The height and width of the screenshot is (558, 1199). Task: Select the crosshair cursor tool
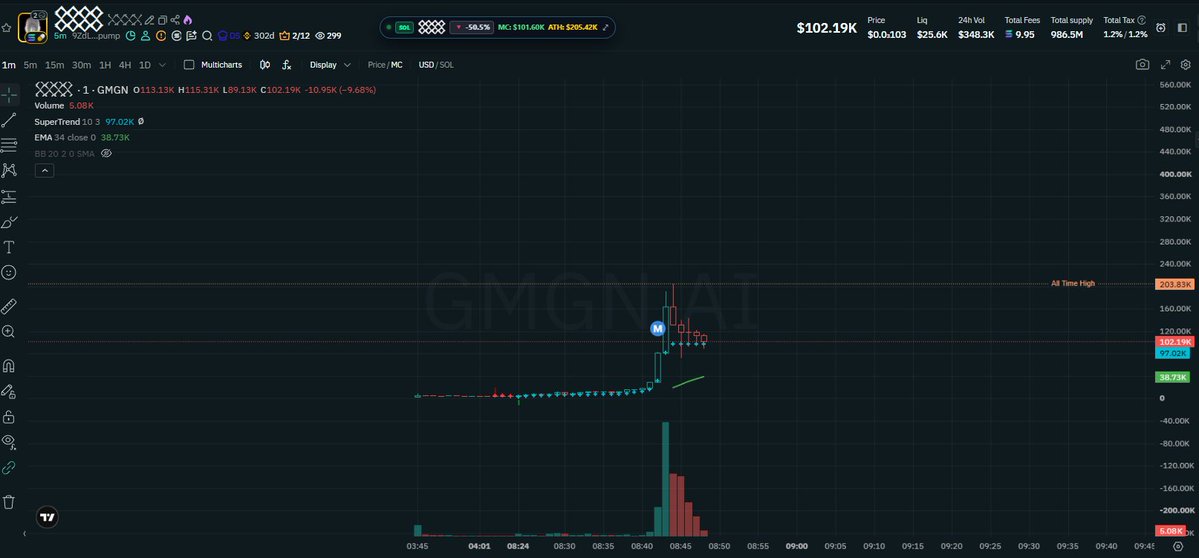click(9, 95)
